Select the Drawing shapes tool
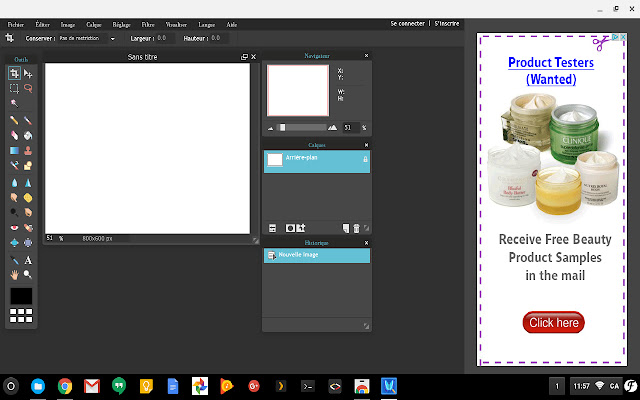This screenshot has height=400, width=640. [x=28, y=165]
